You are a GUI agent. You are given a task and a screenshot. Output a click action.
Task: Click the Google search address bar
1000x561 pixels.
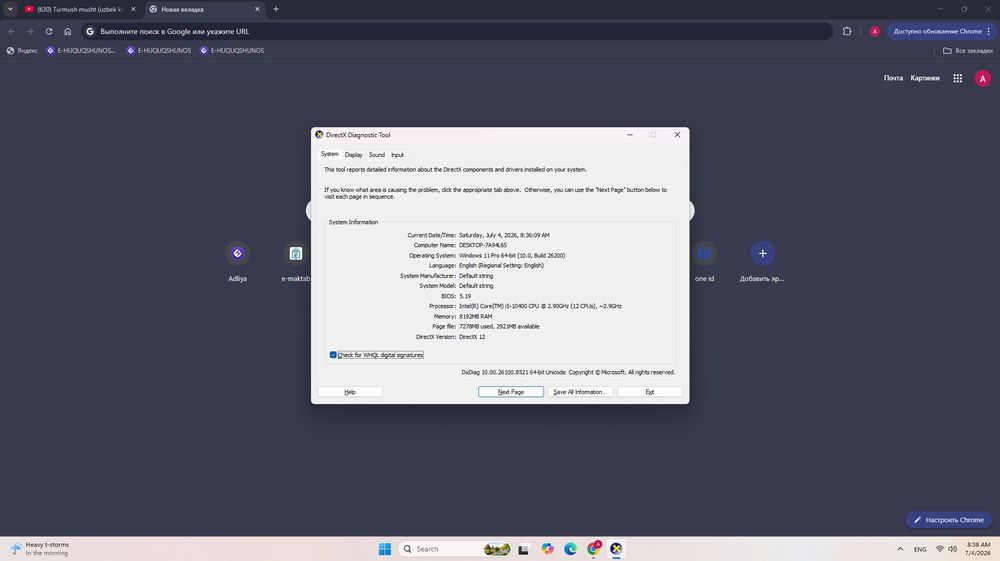(457, 31)
